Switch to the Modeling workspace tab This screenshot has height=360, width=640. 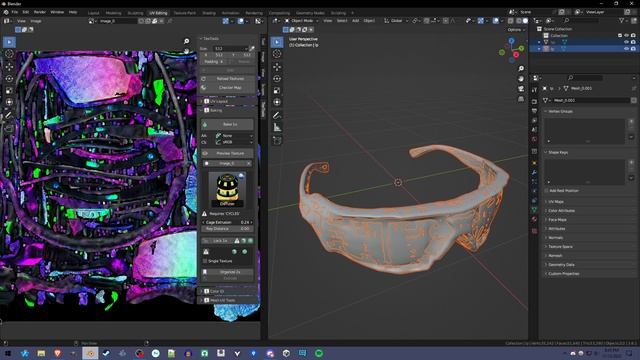(113, 13)
